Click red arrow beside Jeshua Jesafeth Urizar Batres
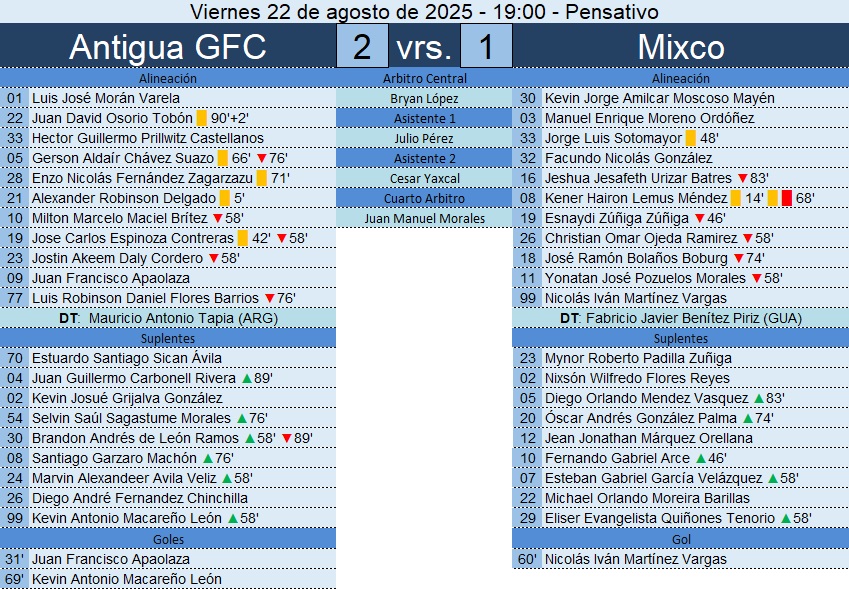 pos(741,178)
